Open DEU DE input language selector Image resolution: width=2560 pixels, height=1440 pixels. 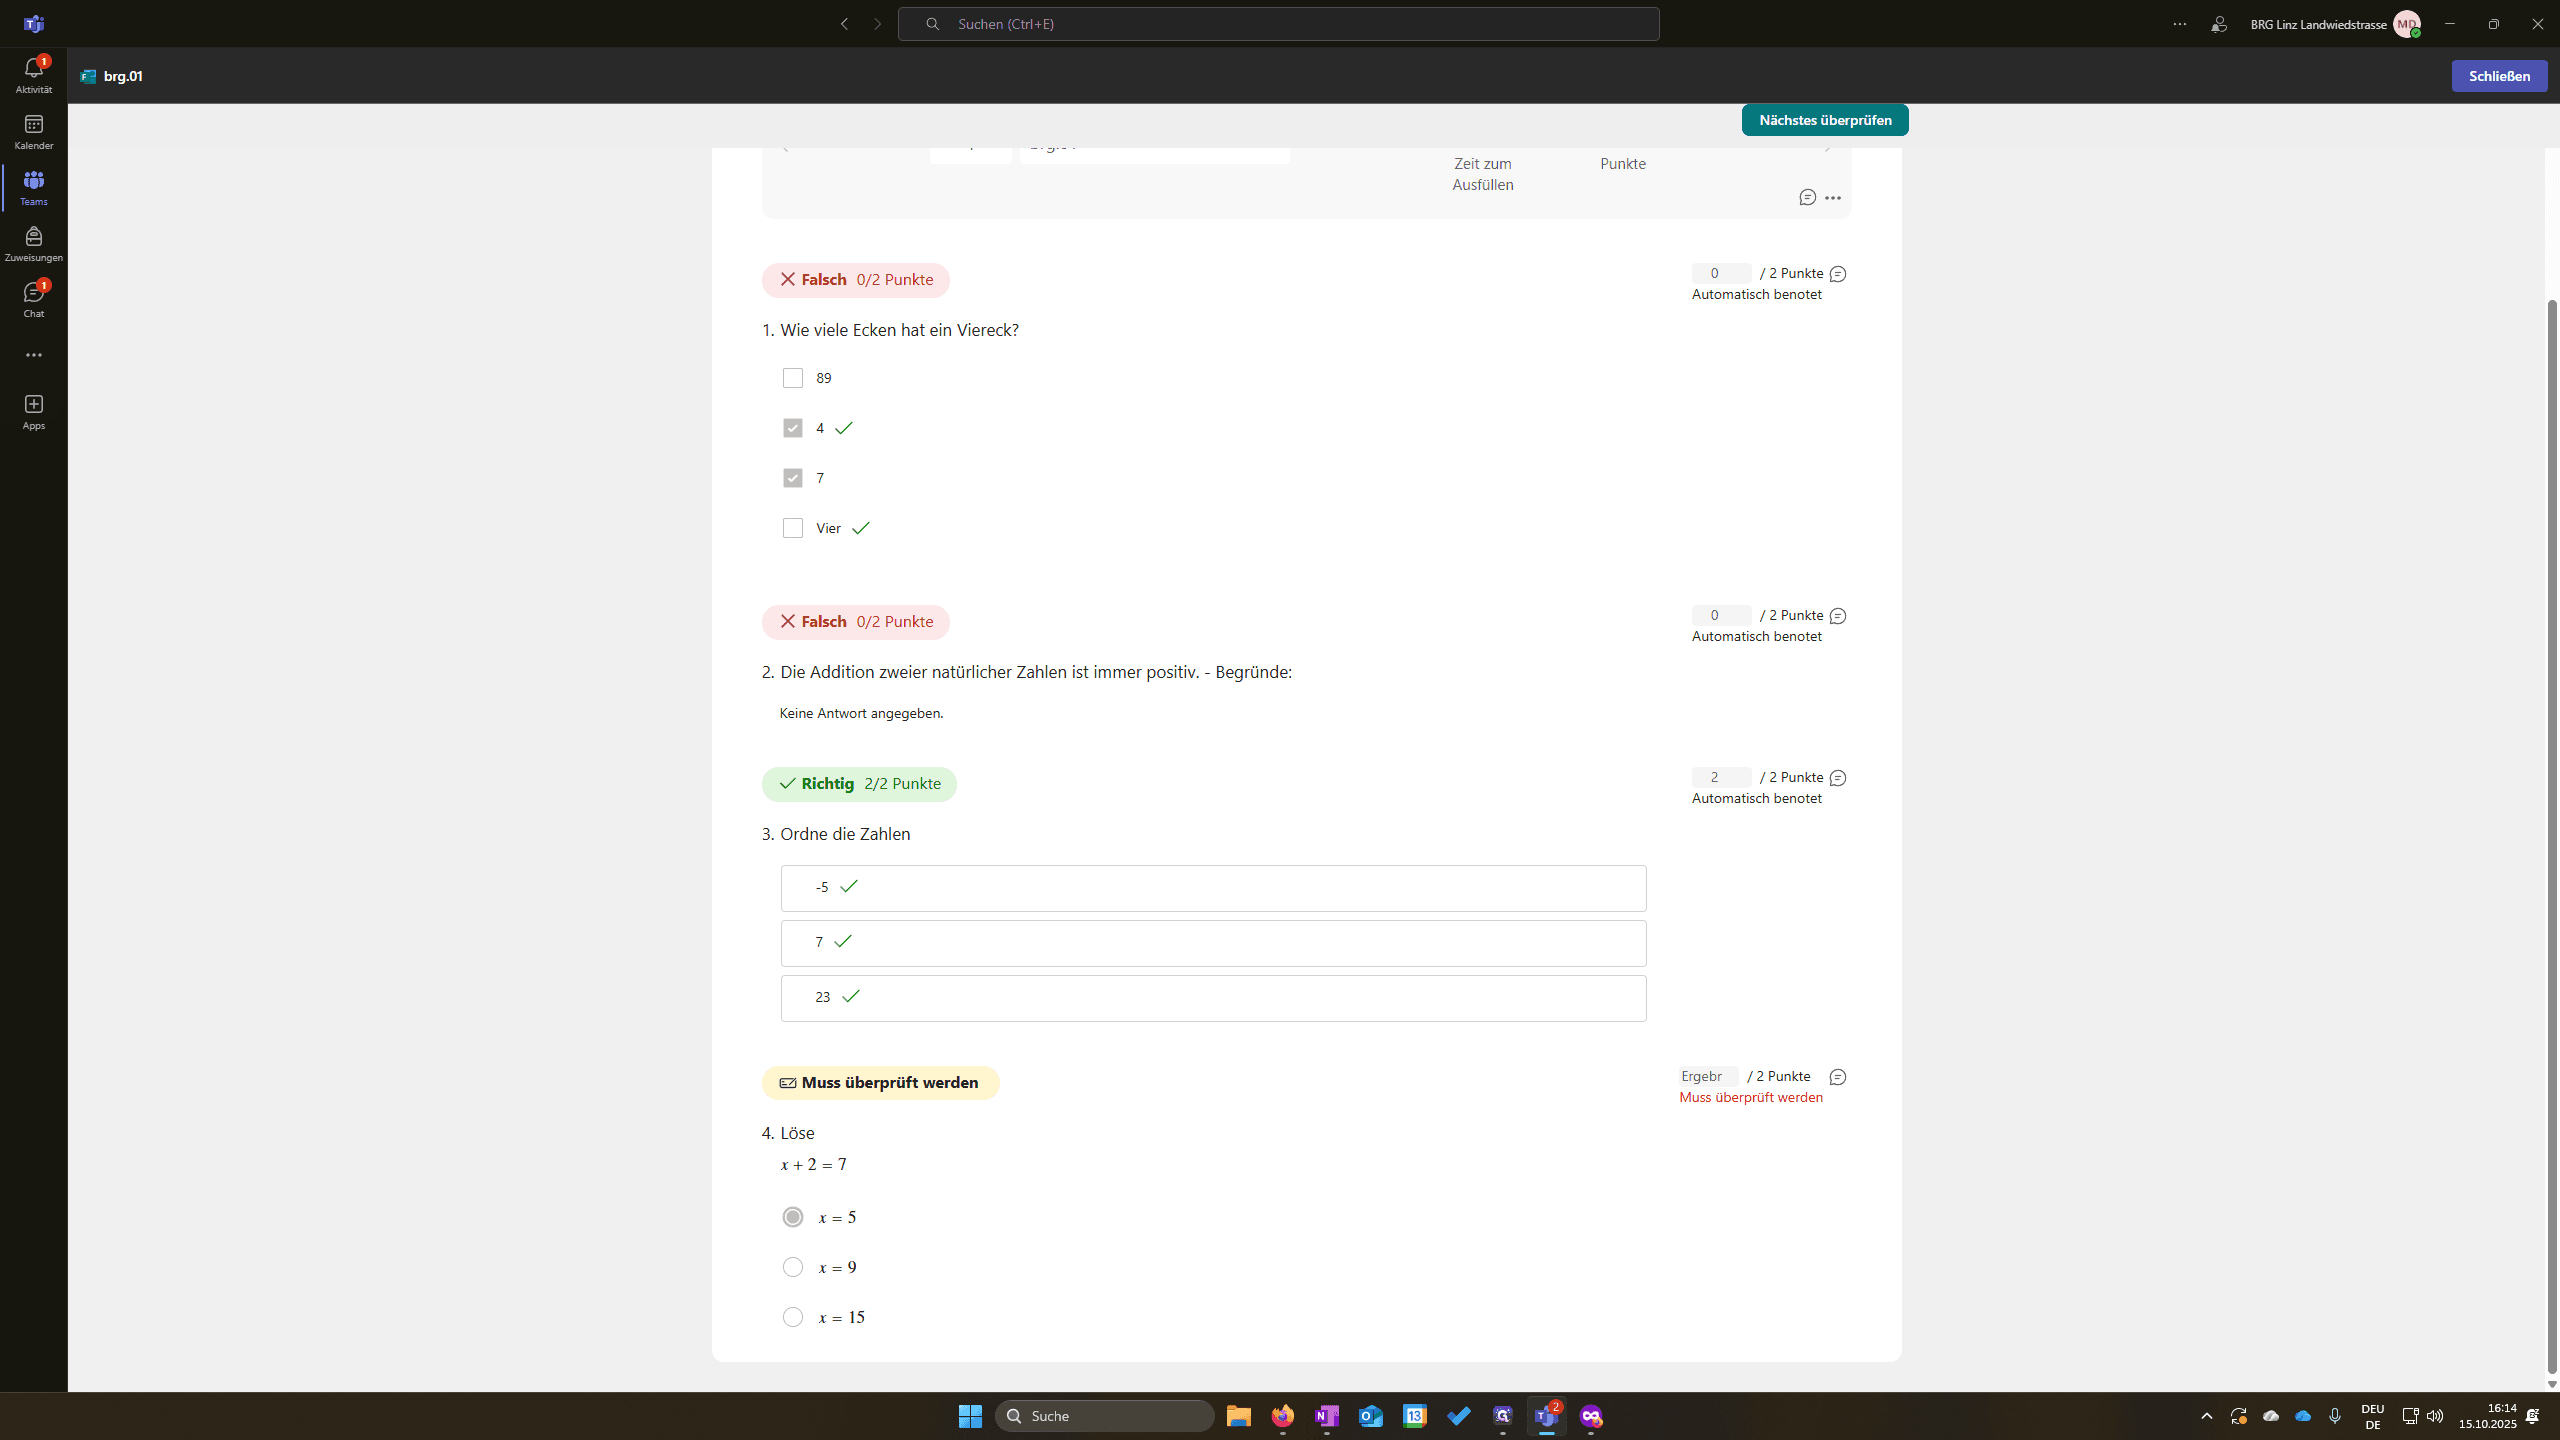pos(2373,1416)
